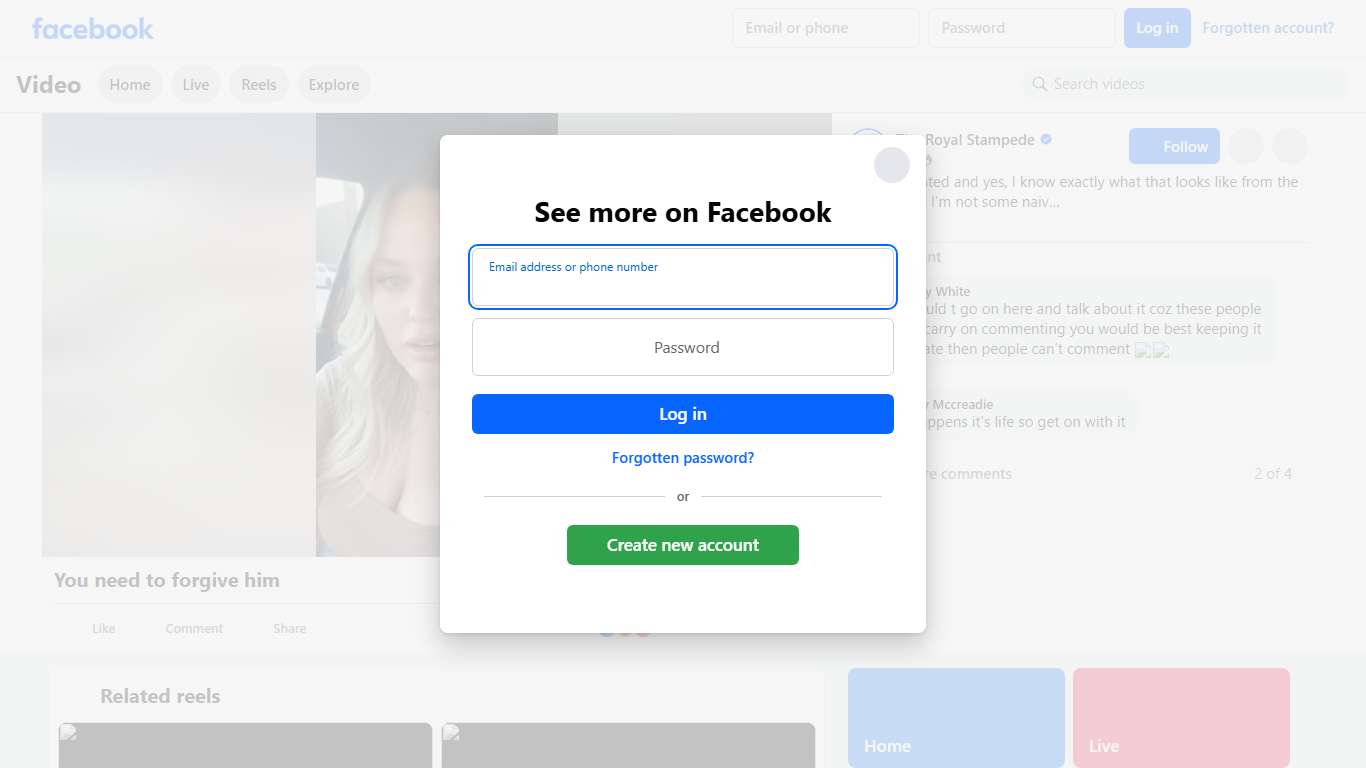The image size is (1366, 768).
Task: Open Forgotten password? link
Action: (x=683, y=458)
